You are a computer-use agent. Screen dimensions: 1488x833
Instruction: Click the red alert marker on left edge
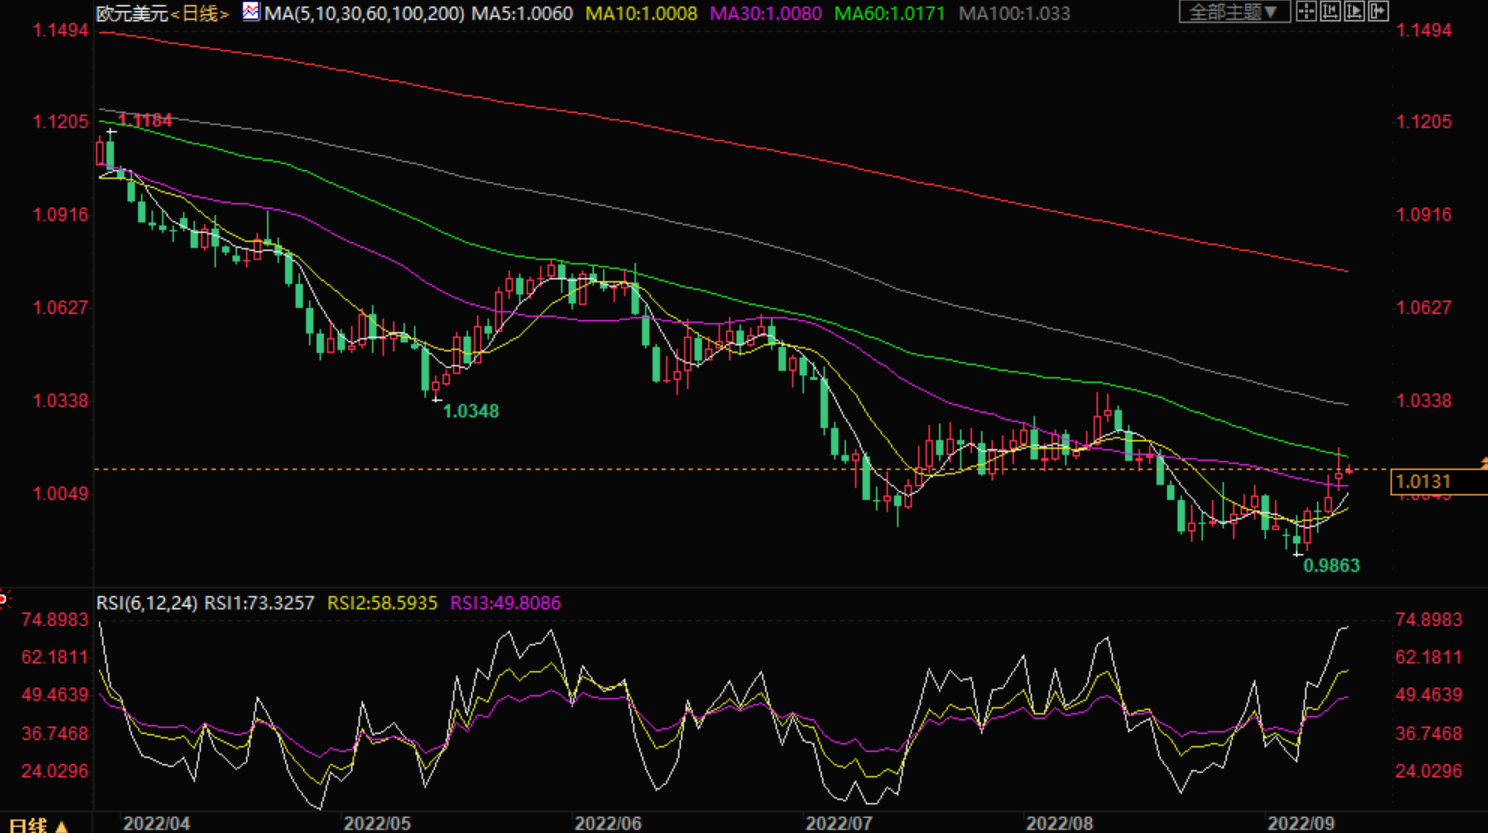coord(3,599)
